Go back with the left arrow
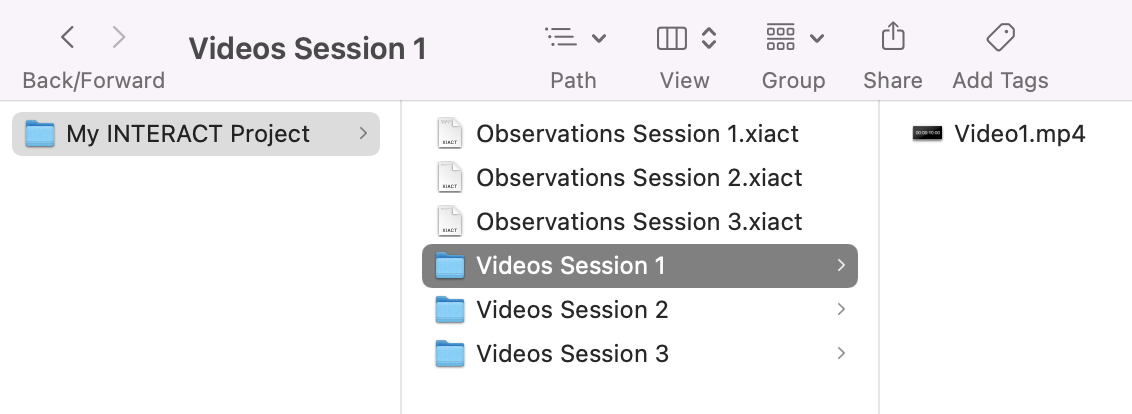1132x414 pixels. pos(67,37)
